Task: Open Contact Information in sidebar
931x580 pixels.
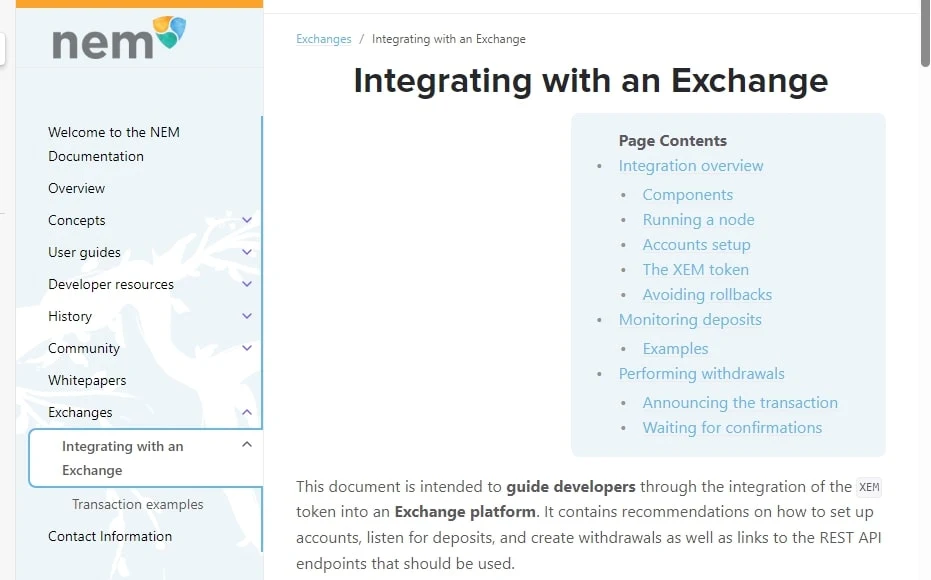Action: 110,536
